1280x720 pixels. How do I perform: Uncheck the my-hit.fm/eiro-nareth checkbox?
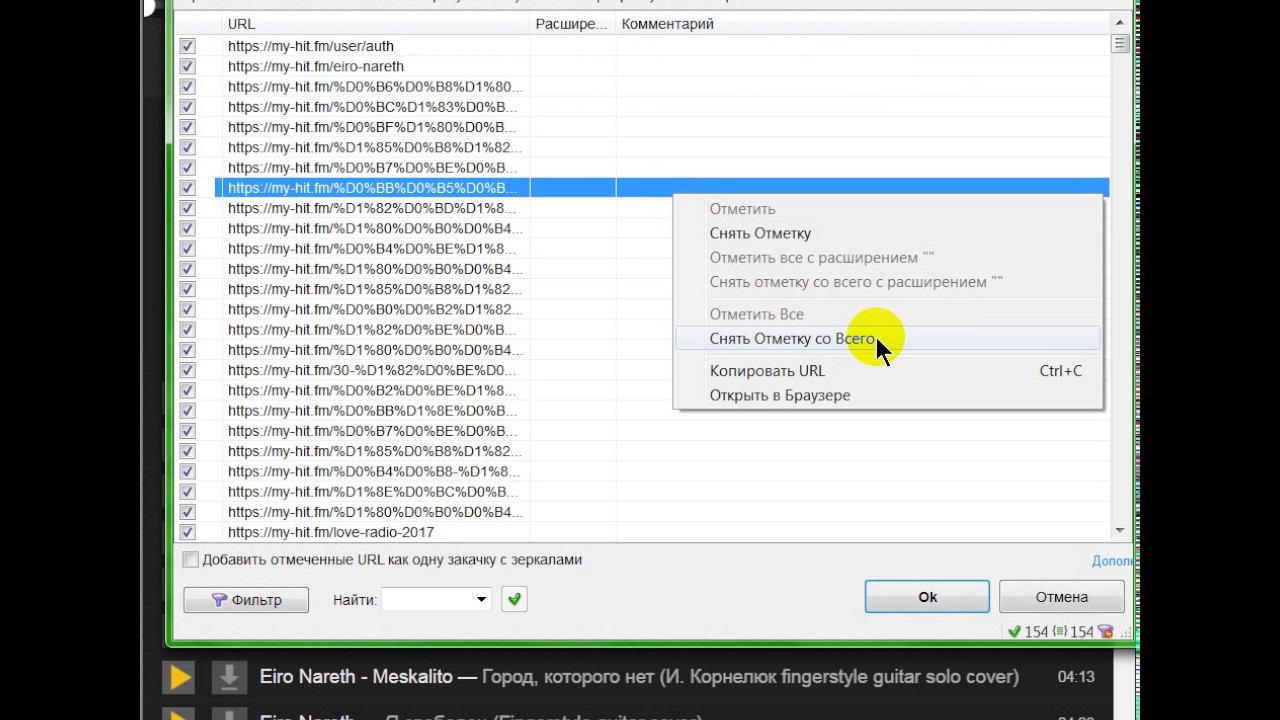[x=187, y=66]
